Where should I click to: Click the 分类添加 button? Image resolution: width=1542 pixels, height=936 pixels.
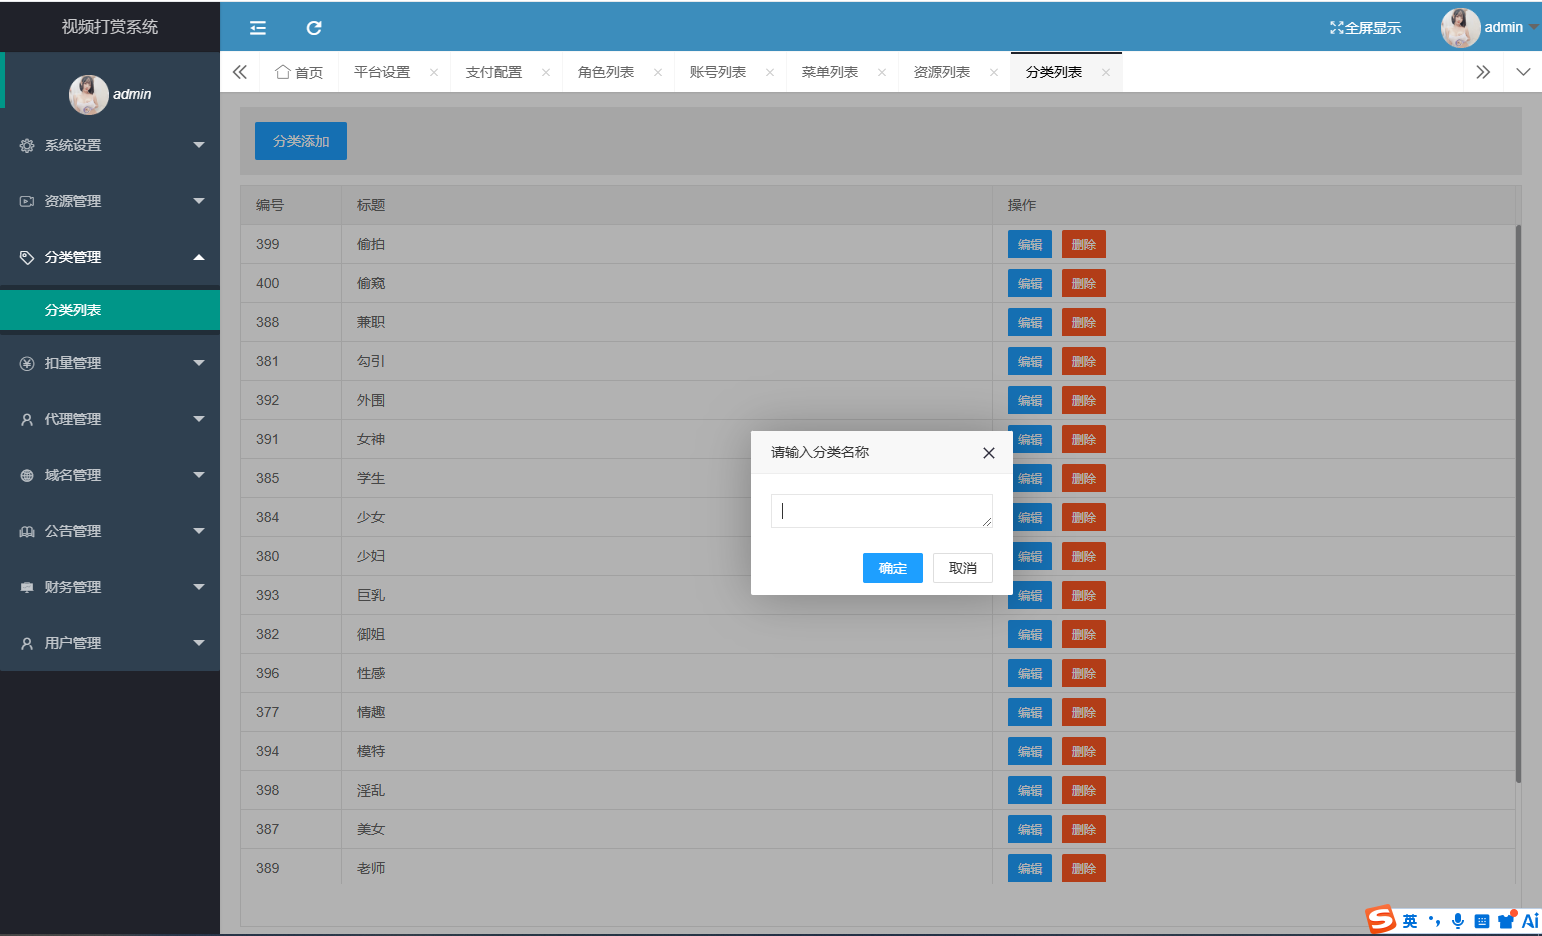pos(301,141)
